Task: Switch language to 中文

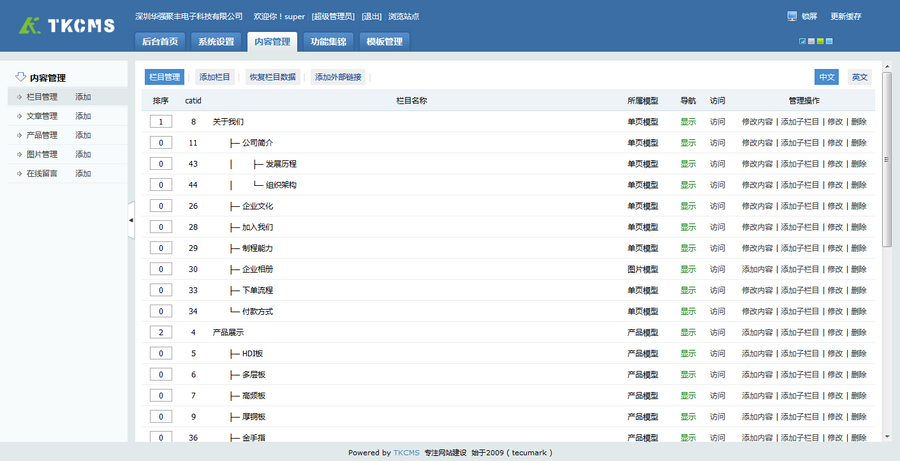Action: [x=827, y=77]
